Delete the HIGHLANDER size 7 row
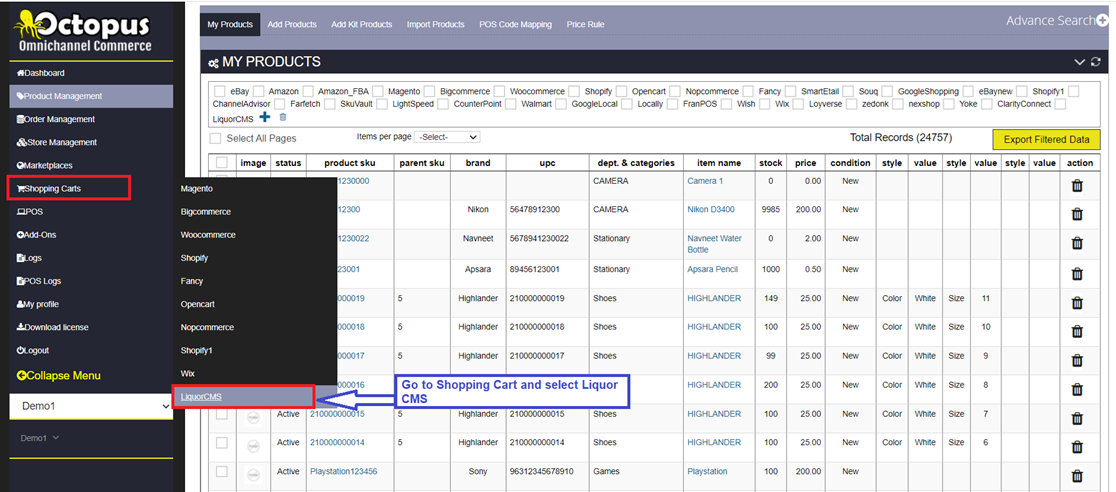Viewport: 1116px width, 492px height. pyautogui.click(x=1077, y=418)
